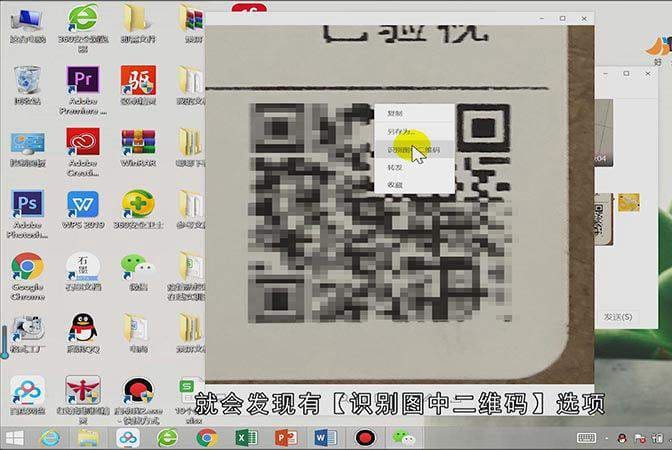This screenshot has width=672, height=450.
Task: Click the Windows Start button
Action: (14, 438)
